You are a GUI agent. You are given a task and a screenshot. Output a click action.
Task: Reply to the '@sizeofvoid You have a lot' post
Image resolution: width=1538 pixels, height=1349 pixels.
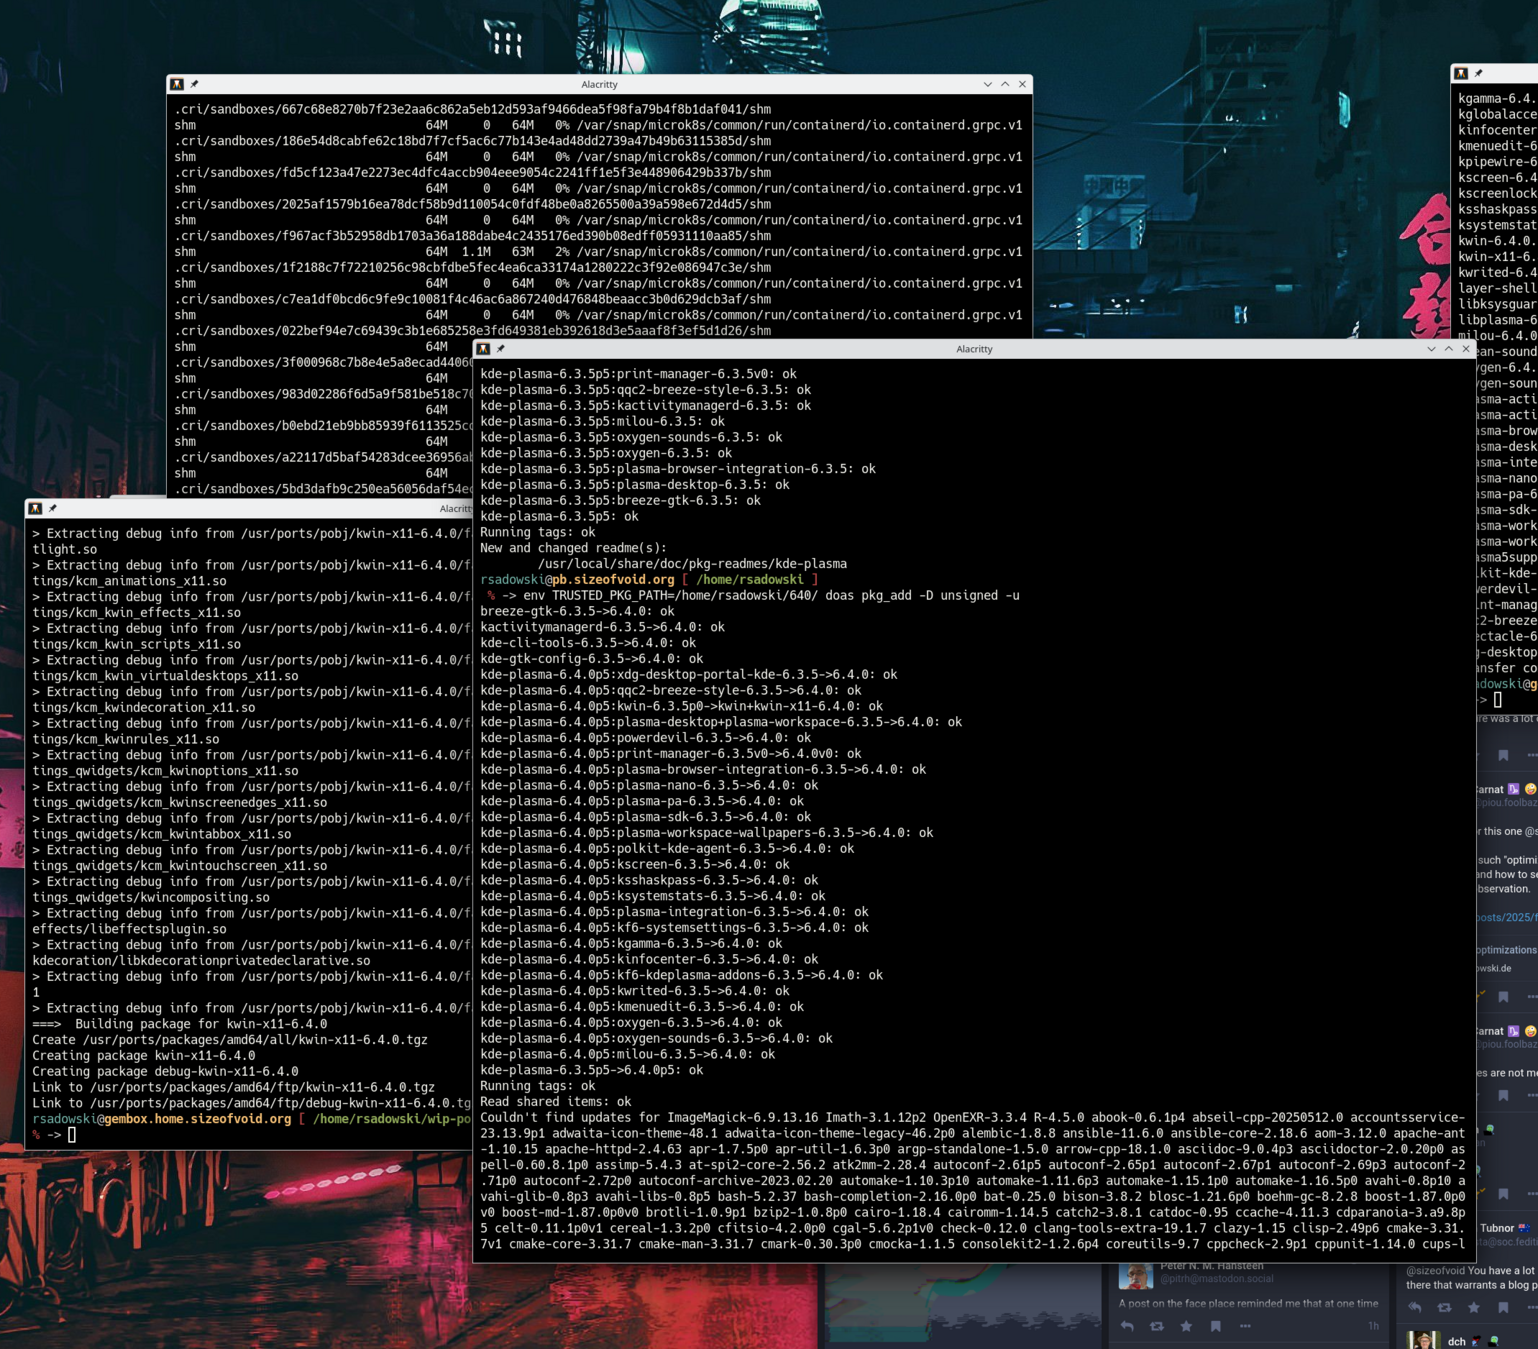pos(1415,1307)
